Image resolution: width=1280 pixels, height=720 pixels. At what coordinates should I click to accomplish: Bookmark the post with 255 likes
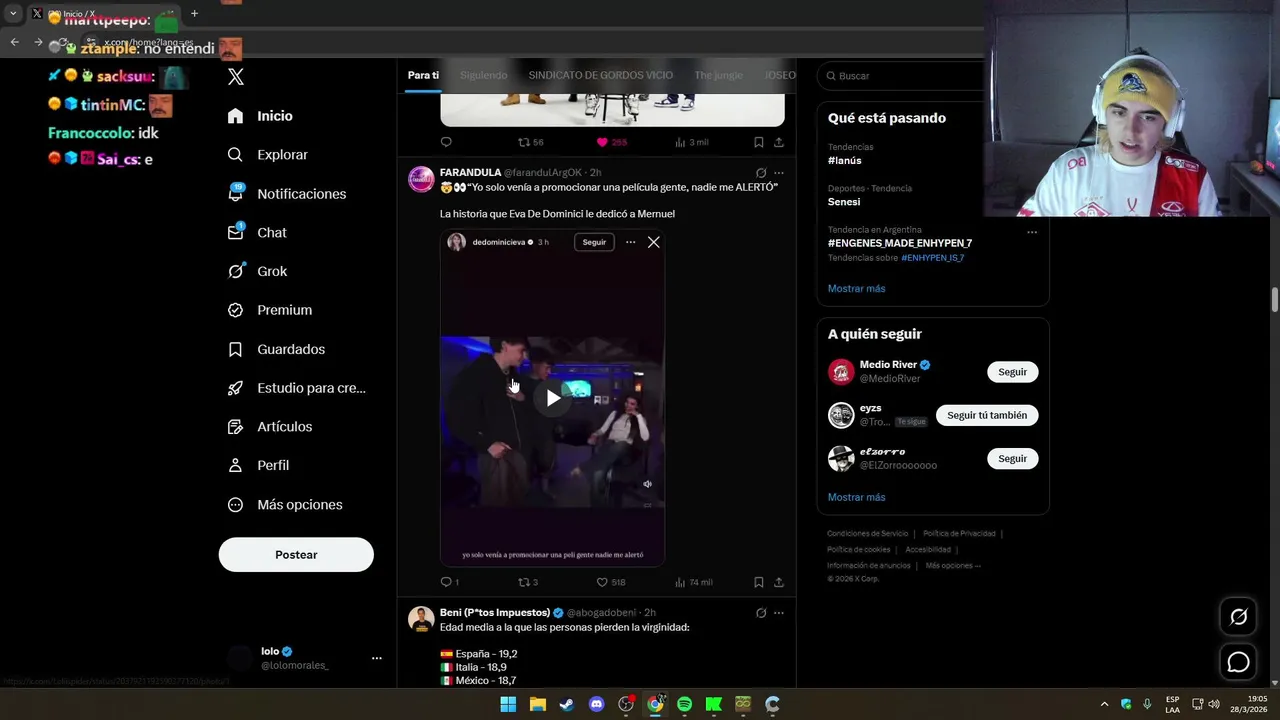pyautogui.click(x=759, y=142)
